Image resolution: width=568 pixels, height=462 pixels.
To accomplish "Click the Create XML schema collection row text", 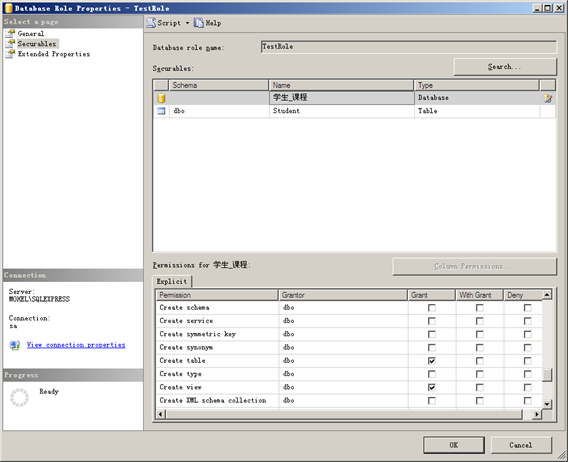I will 213,400.
